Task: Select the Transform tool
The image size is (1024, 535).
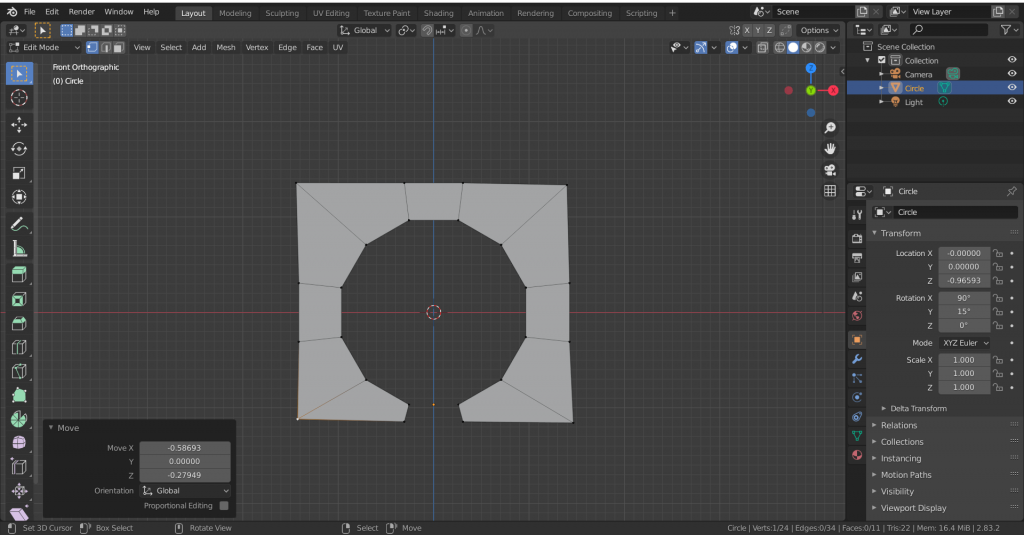Action: click(19, 197)
